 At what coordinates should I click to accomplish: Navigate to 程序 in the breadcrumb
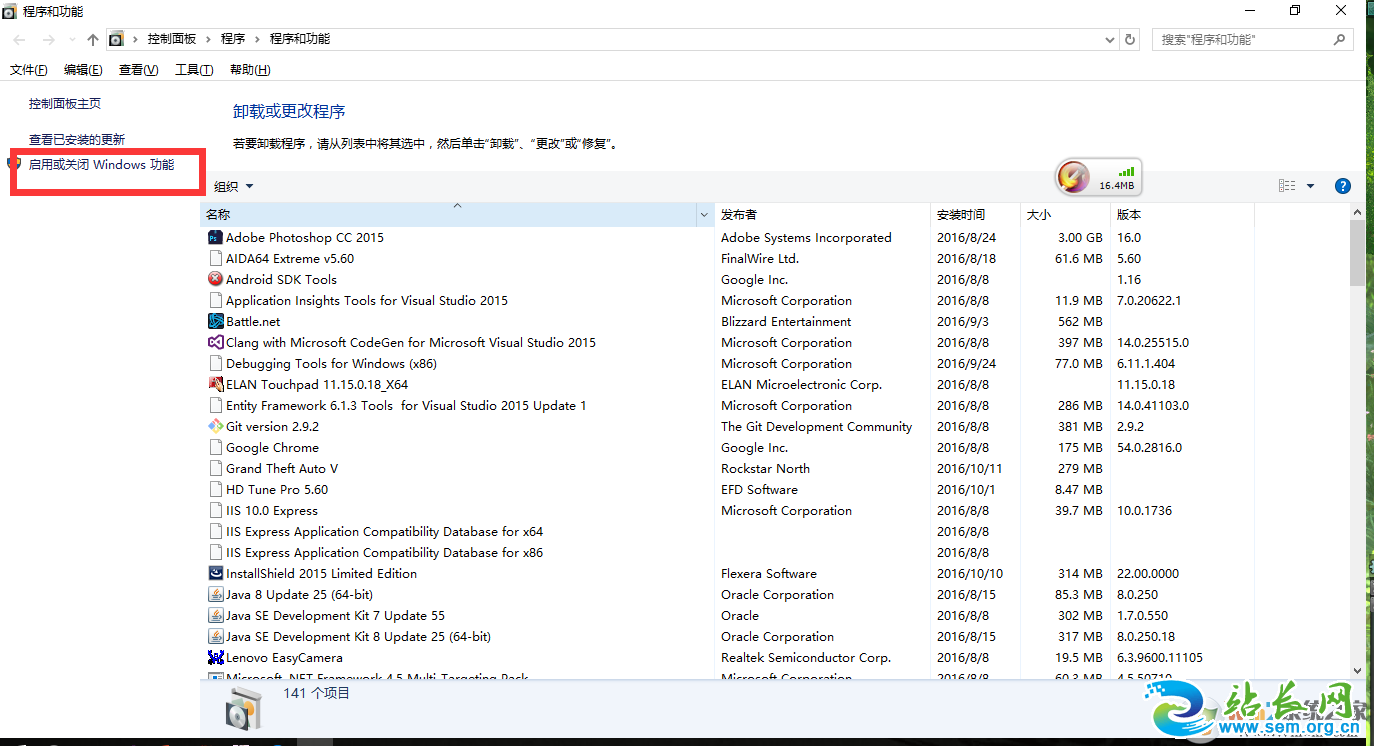coord(233,40)
